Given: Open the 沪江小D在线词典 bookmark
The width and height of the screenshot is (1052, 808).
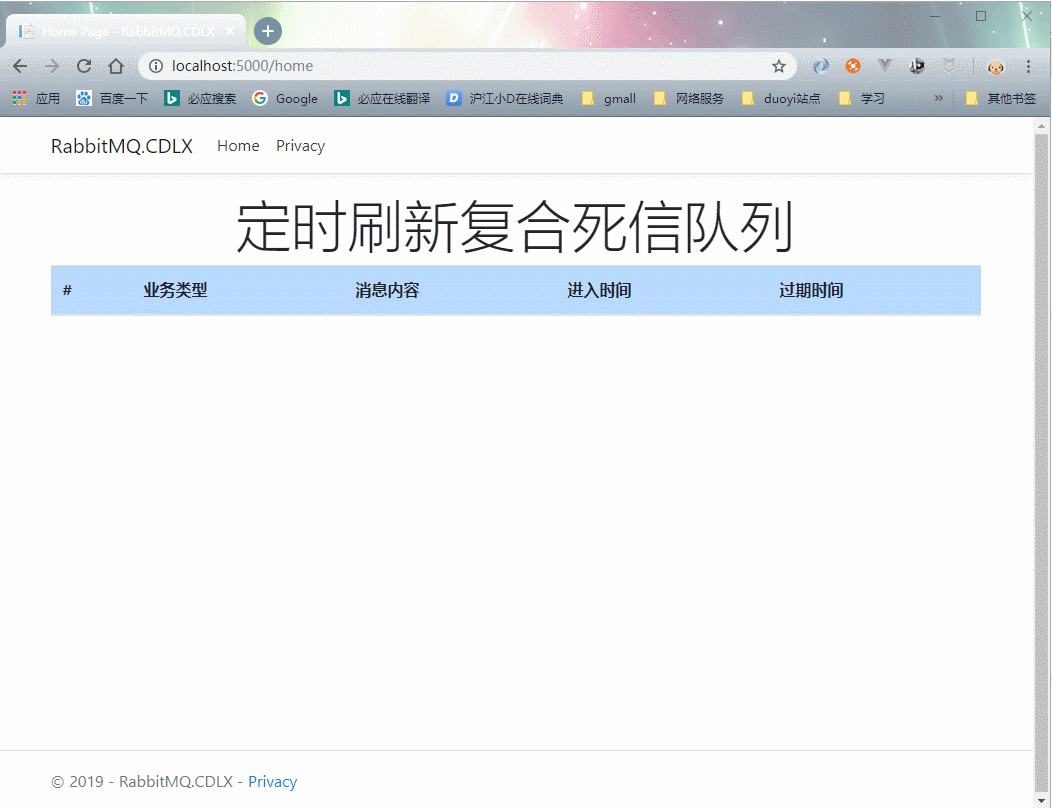Looking at the screenshot, I should [x=505, y=99].
